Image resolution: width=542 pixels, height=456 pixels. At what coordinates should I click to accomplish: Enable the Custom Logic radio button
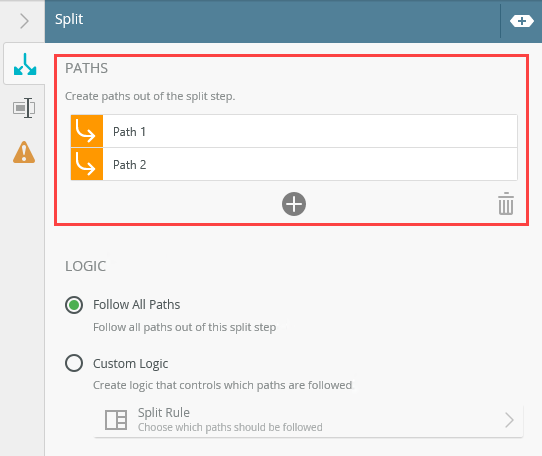click(74, 363)
